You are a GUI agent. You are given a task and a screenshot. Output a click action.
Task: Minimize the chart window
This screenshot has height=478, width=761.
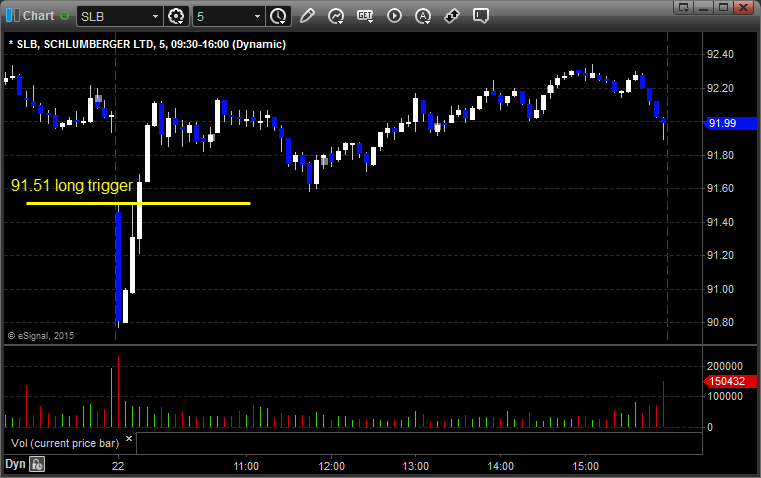pyautogui.click(x=704, y=7)
